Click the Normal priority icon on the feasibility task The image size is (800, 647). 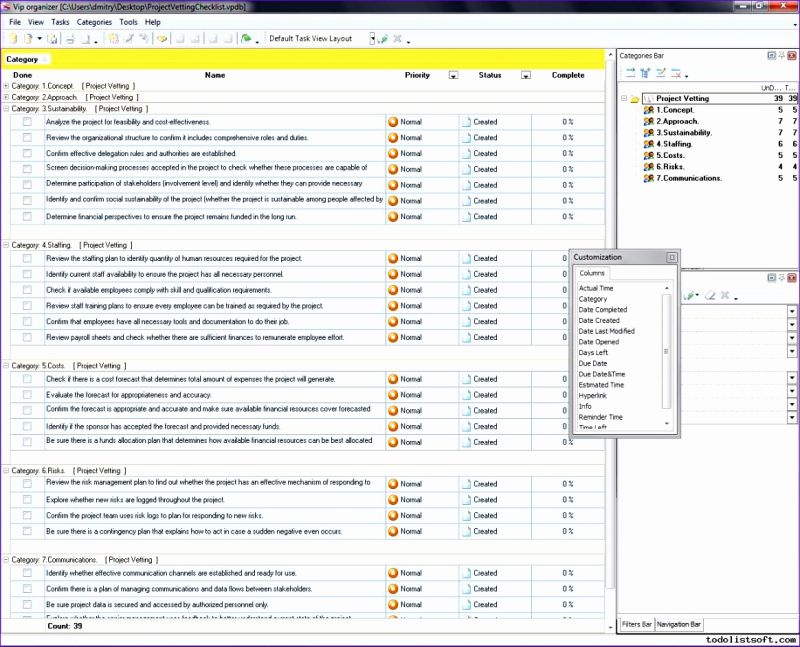coord(393,121)
